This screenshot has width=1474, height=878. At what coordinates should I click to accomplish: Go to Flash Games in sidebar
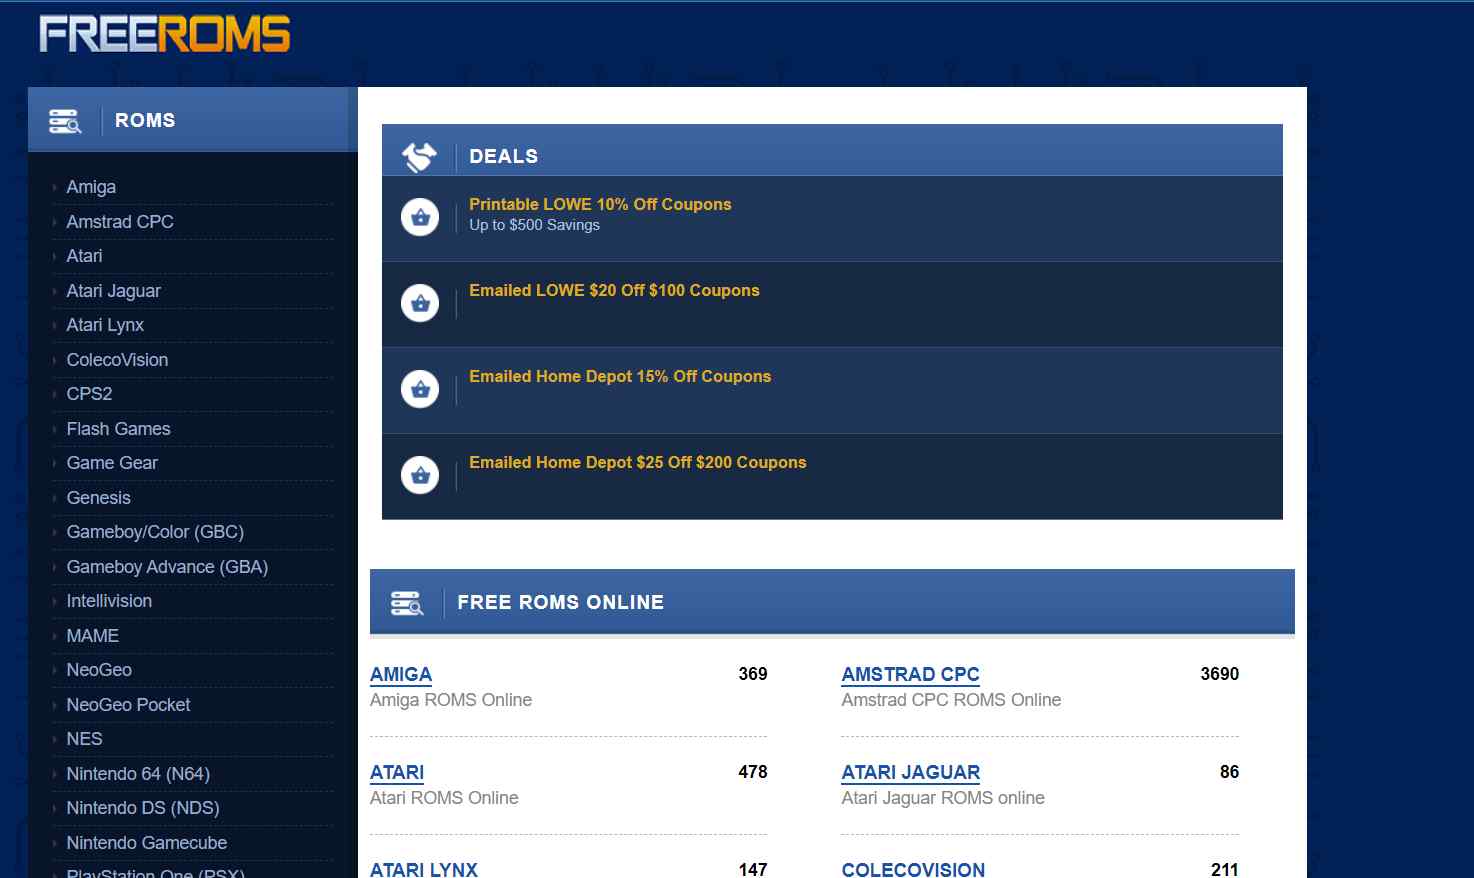[x=118, y=429]
